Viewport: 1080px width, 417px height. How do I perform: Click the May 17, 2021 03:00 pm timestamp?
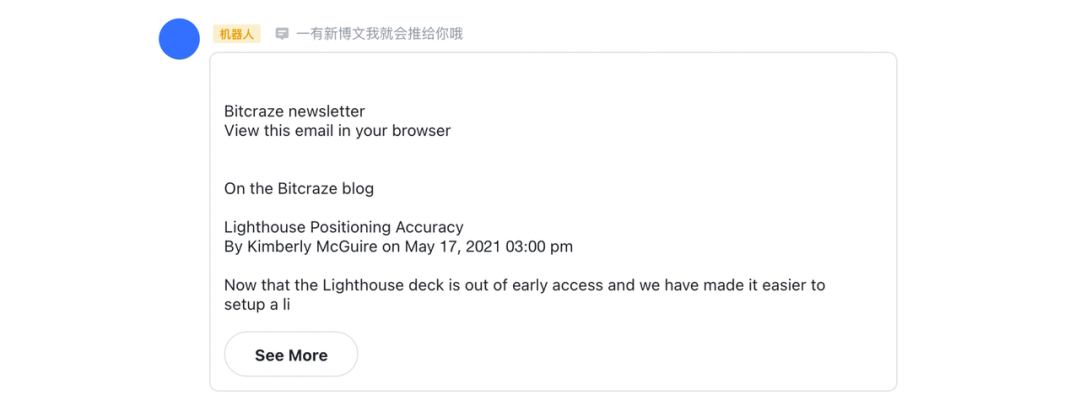pyautogui.click(x=488, y=246)
